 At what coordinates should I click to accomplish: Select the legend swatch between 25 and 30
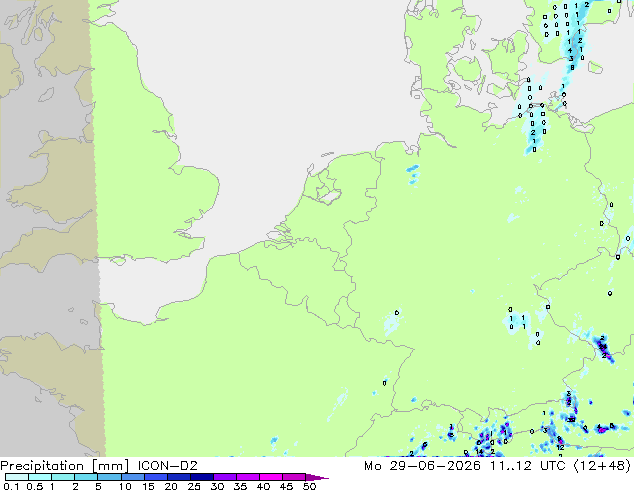201,477
